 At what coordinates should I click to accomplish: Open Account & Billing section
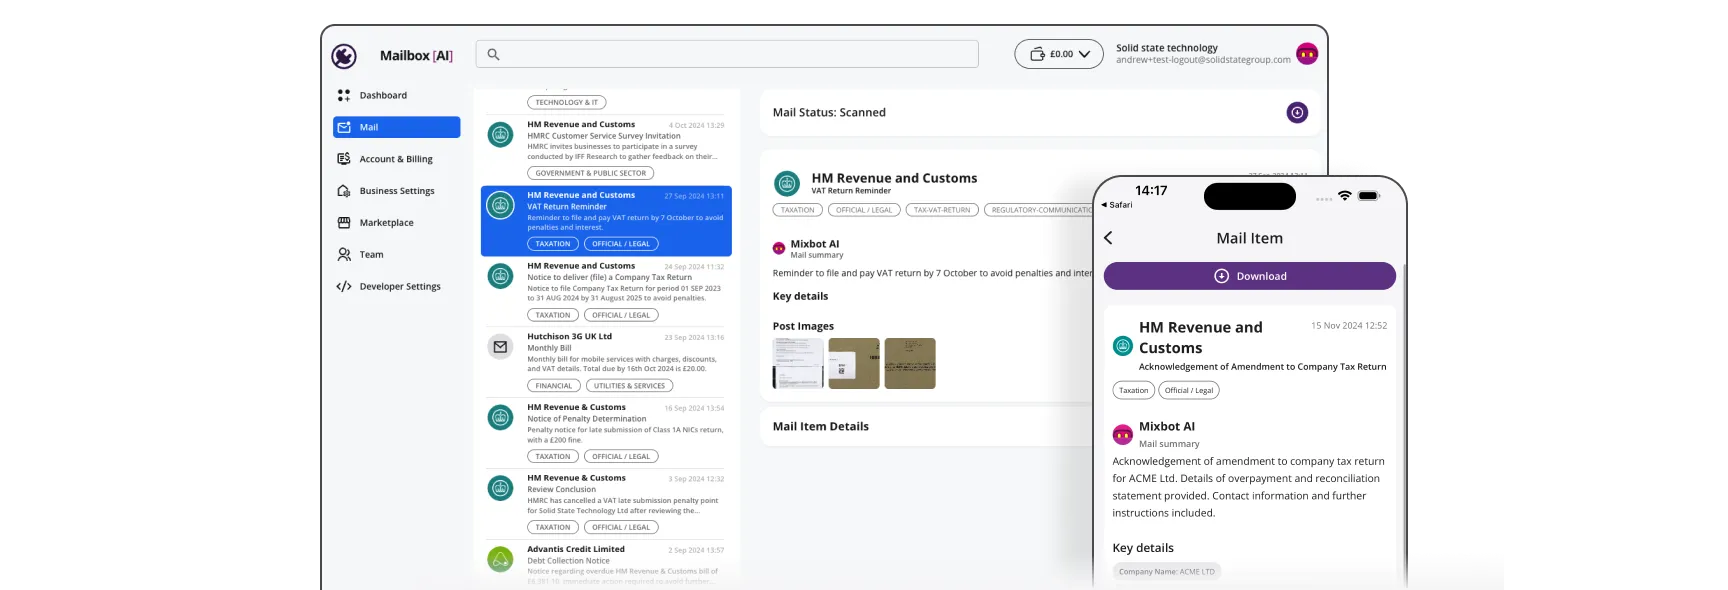(396, 159)
